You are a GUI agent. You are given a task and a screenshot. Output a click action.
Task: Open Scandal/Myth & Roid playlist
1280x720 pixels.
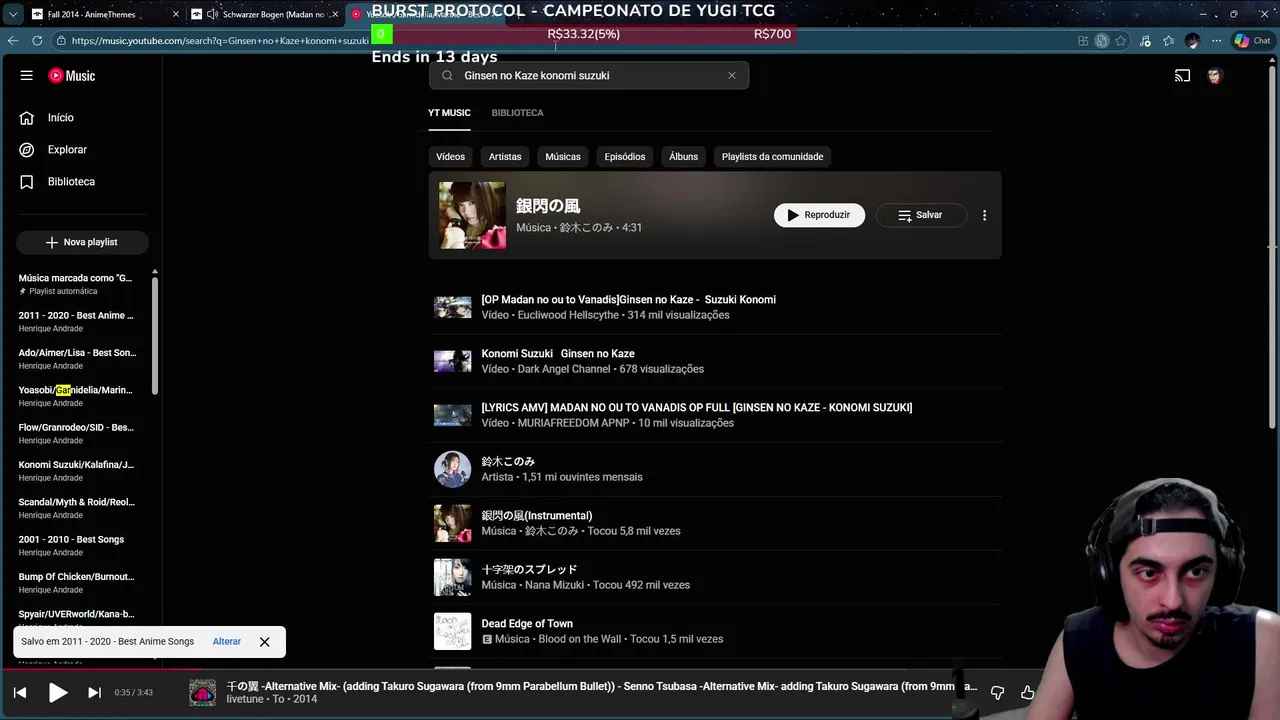(77, 508)
